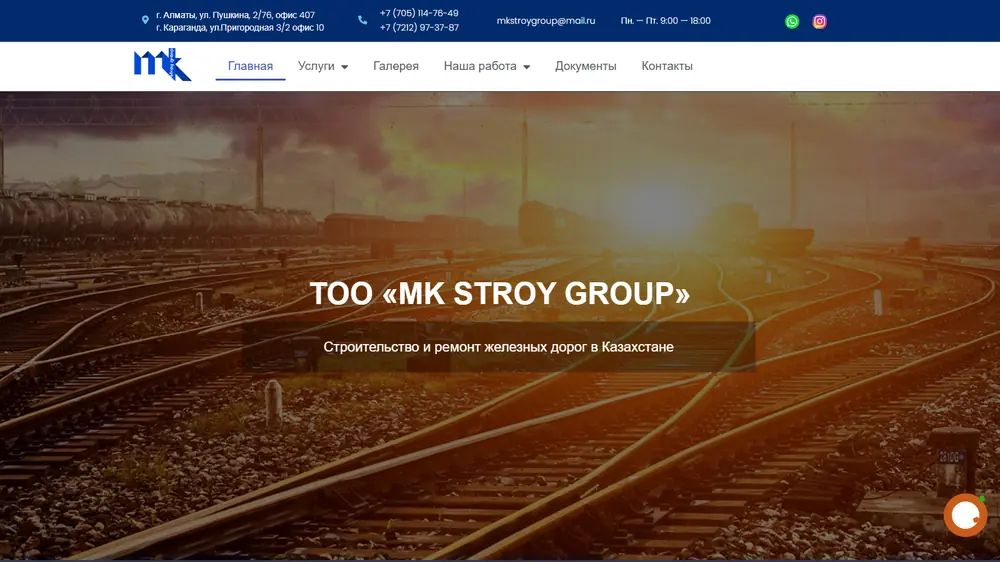Click the phone handset icon
Viewport: 1000px width, 562px height.
(362, 20)
